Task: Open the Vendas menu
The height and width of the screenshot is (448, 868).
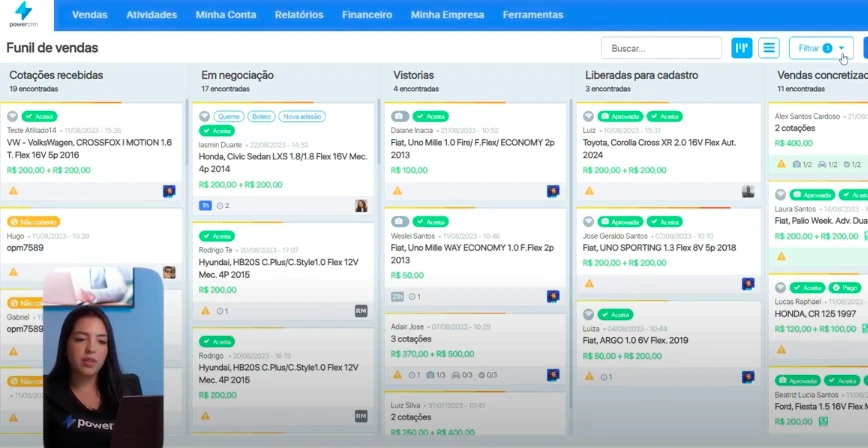Action: (x=90, y=15)
